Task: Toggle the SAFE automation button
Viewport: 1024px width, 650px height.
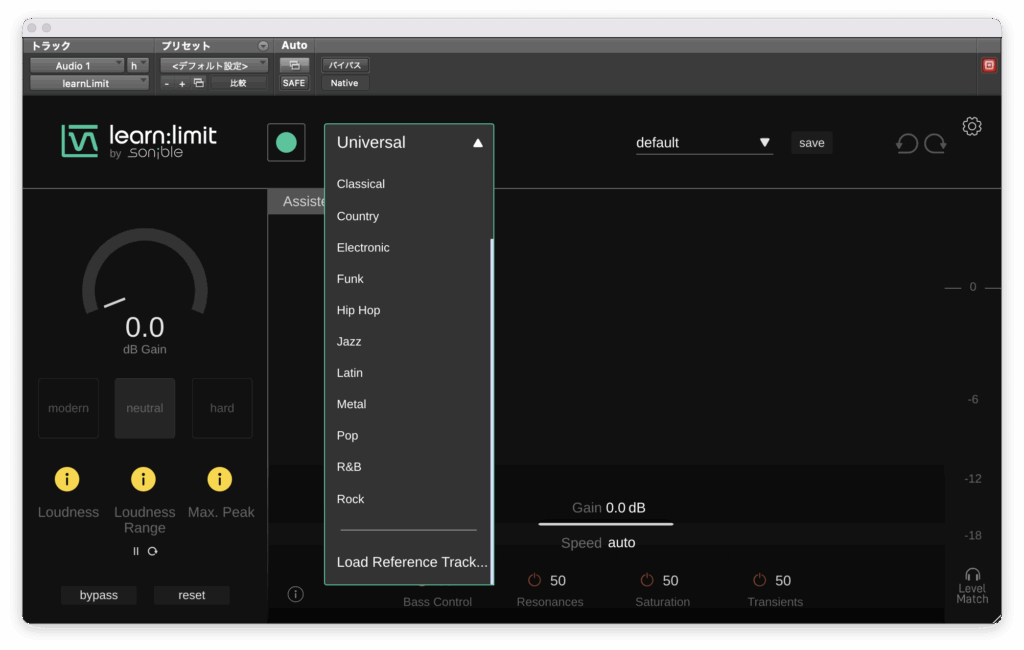Action: 294,83
